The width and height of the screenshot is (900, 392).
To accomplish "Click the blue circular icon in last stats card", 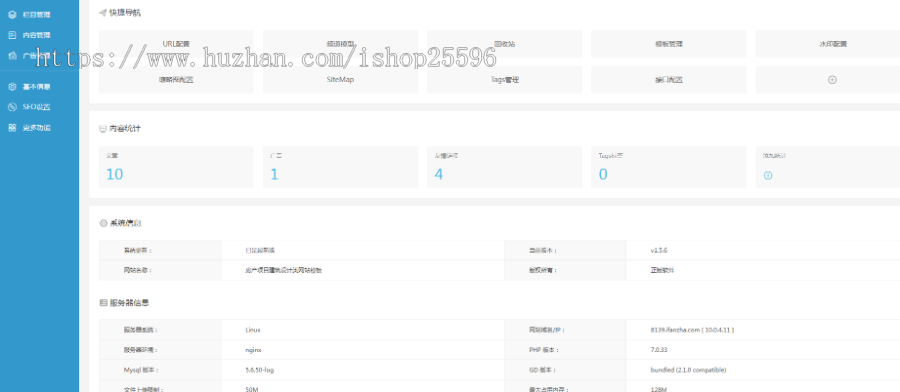I will 768,176.
